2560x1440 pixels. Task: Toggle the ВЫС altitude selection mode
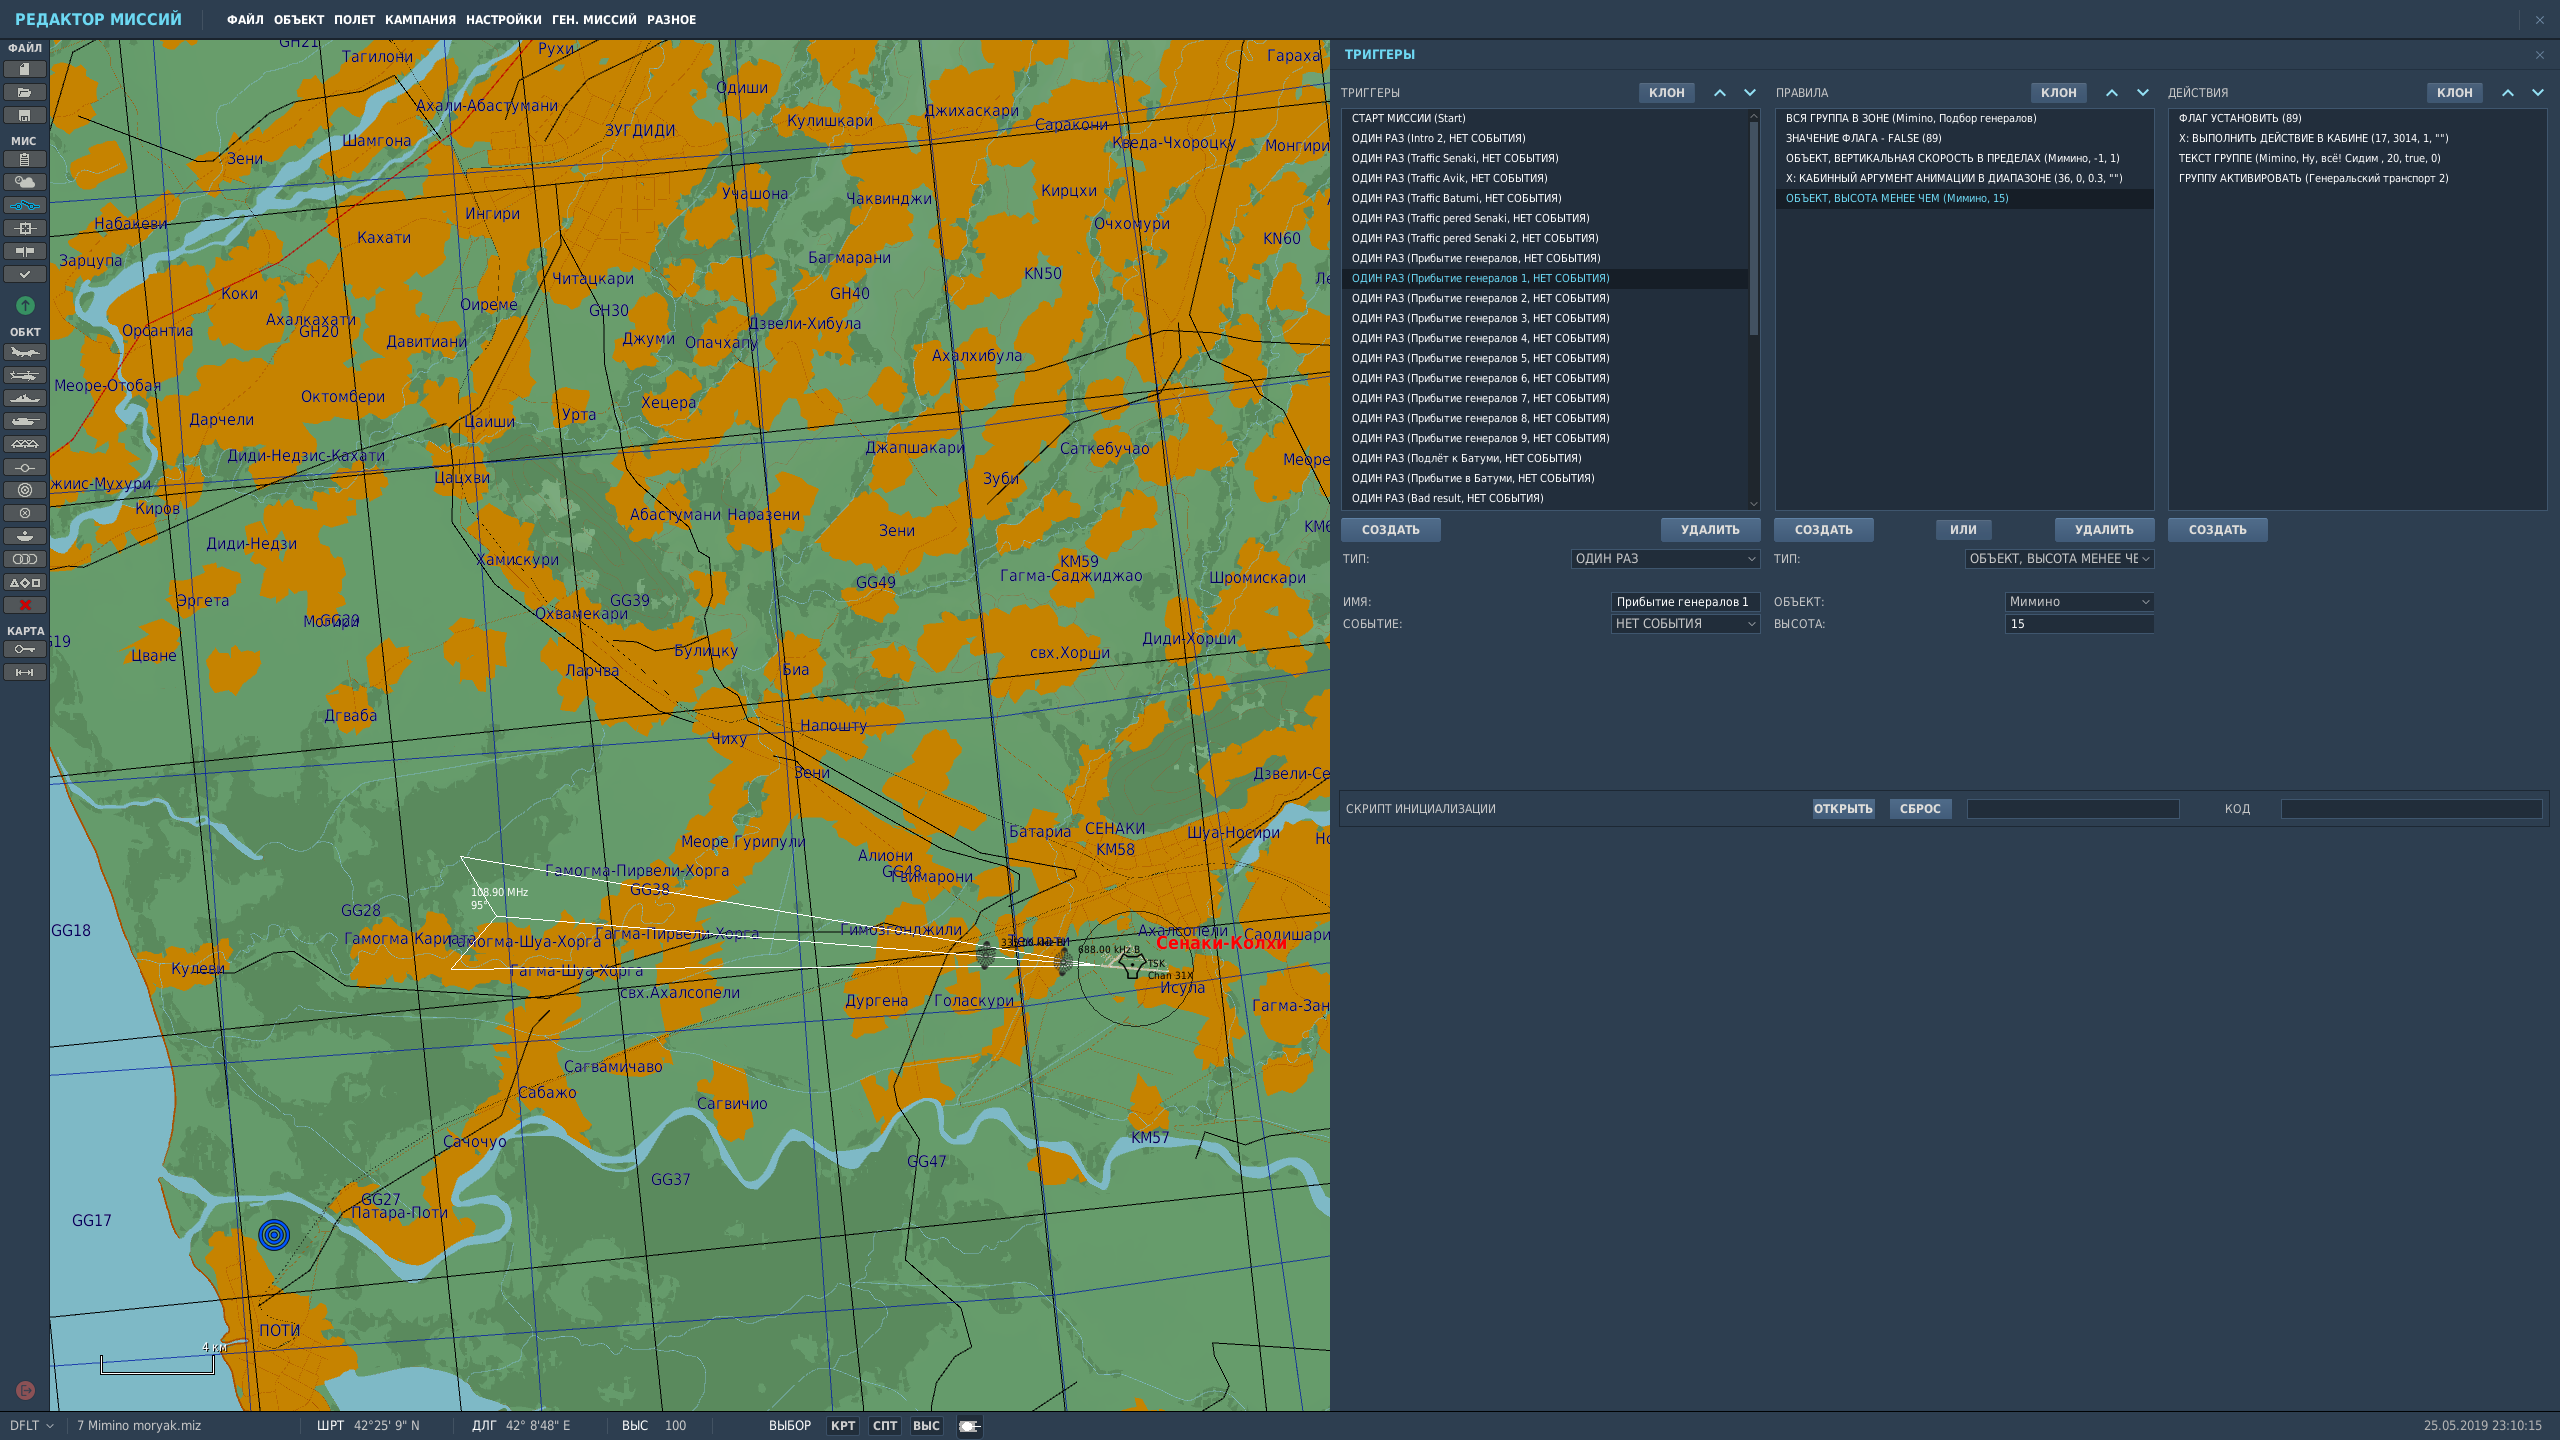926,1426
